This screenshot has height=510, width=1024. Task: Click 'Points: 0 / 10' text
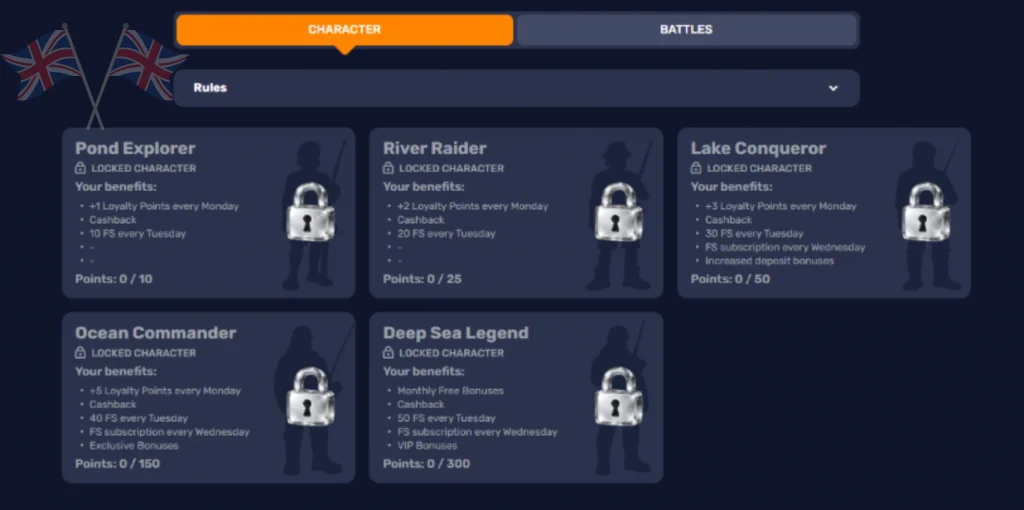[x=114, y=279]
